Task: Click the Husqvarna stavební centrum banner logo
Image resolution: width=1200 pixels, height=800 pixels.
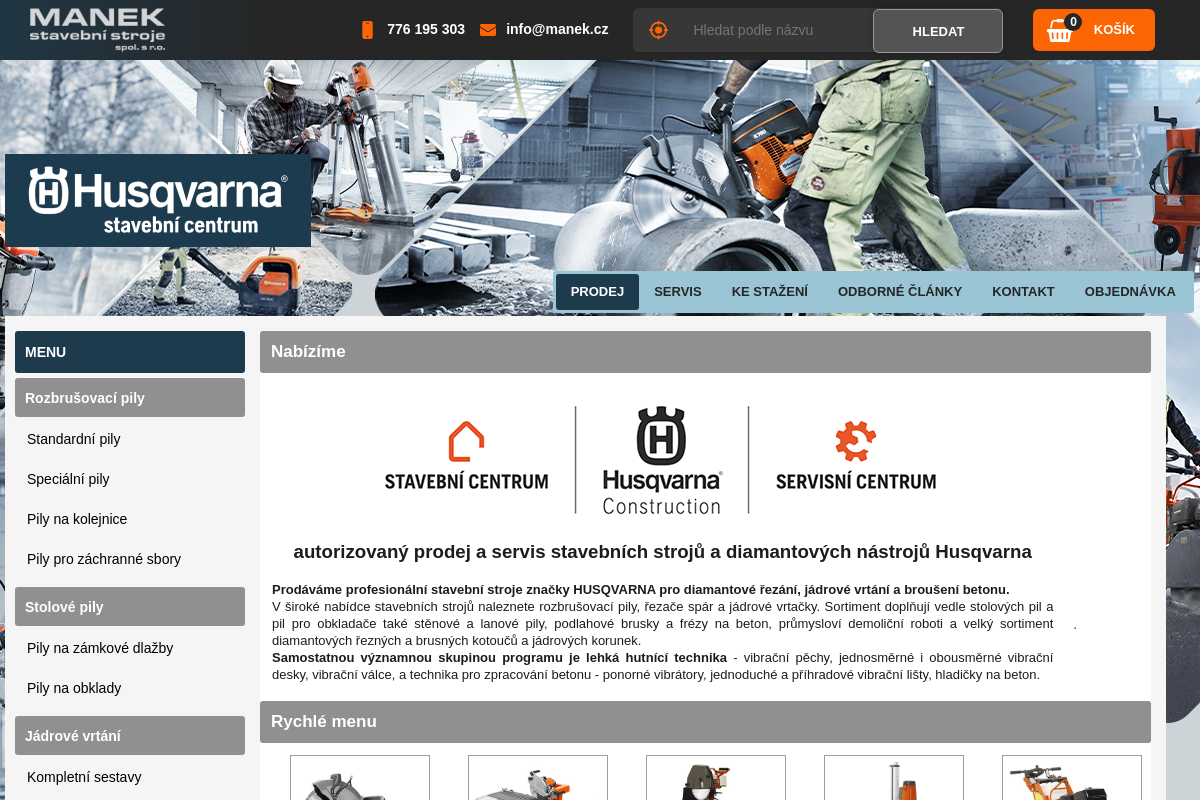Action: click(158, 200)
